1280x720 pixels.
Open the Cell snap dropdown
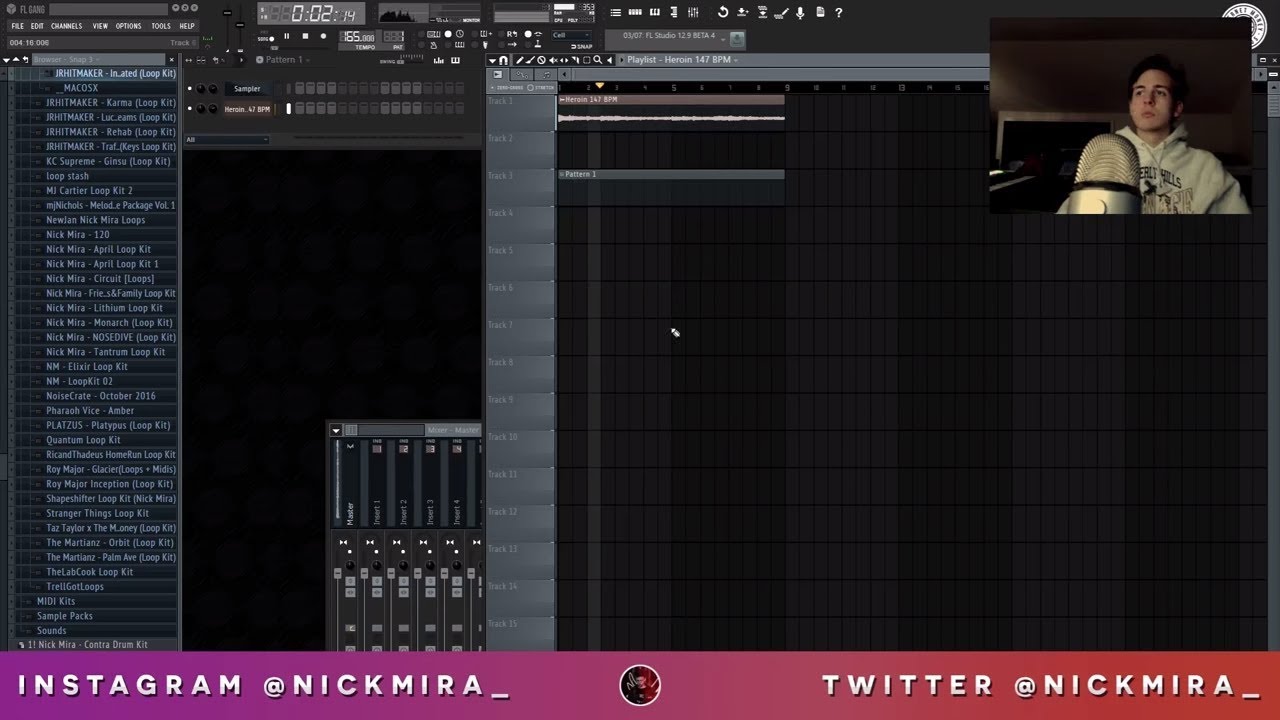(x=571, y=35)
